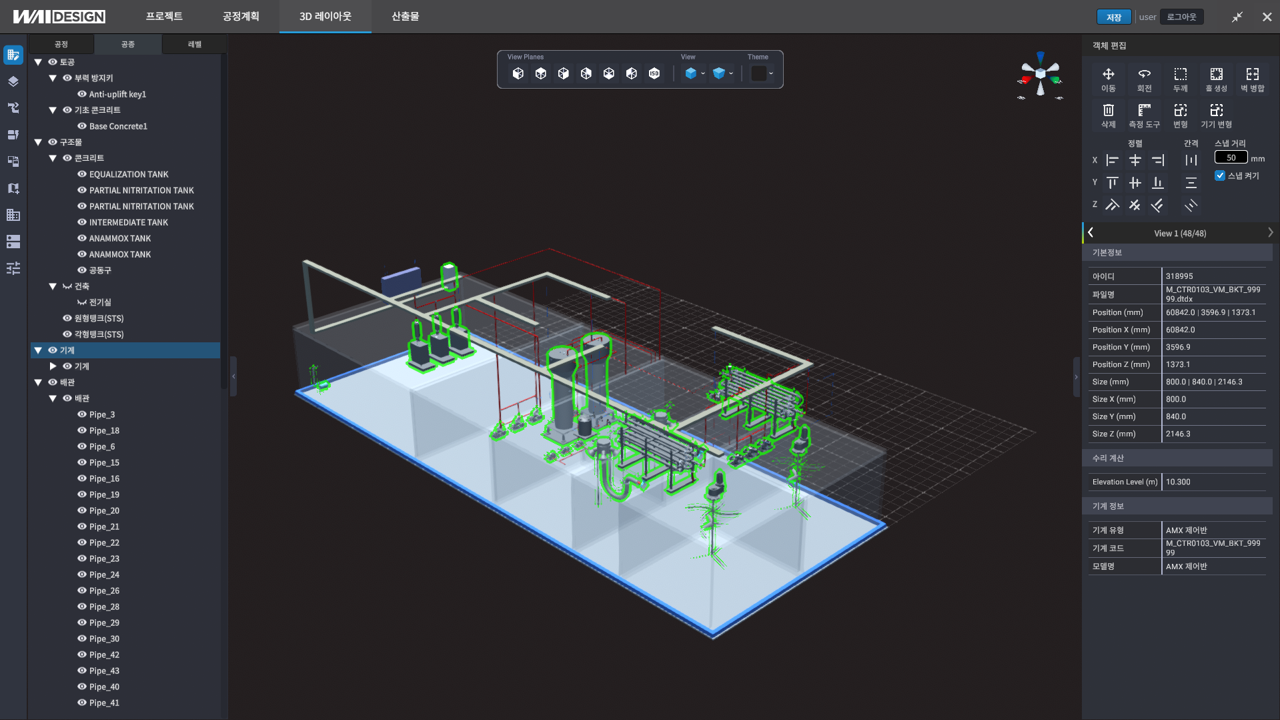Uncheck the 스냅 켜기 snap checkbox
Screen dimensions: 1280x720
[1220, 176]
